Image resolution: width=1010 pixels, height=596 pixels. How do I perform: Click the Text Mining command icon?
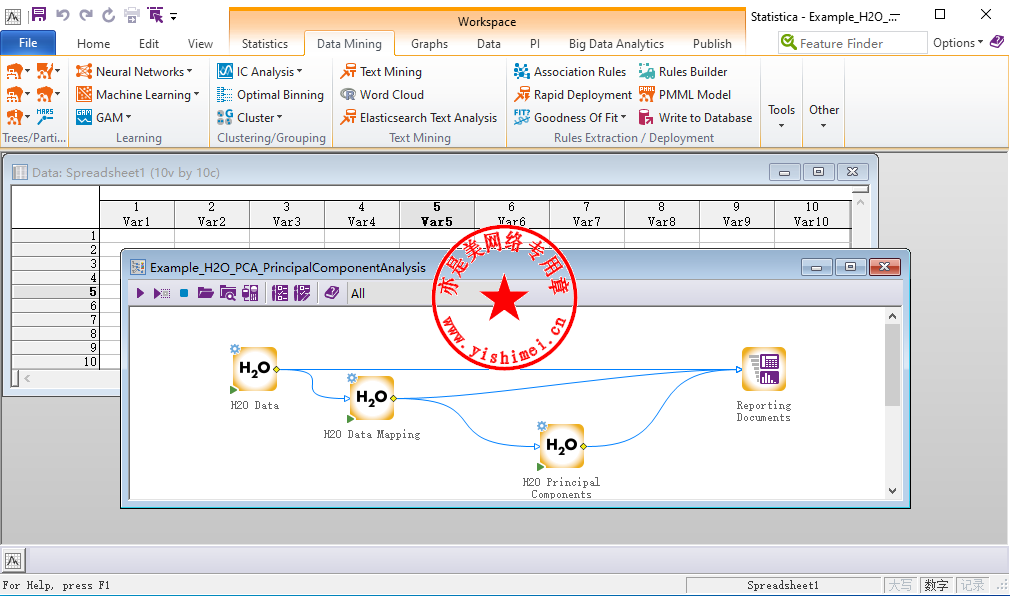coord(348,72)
